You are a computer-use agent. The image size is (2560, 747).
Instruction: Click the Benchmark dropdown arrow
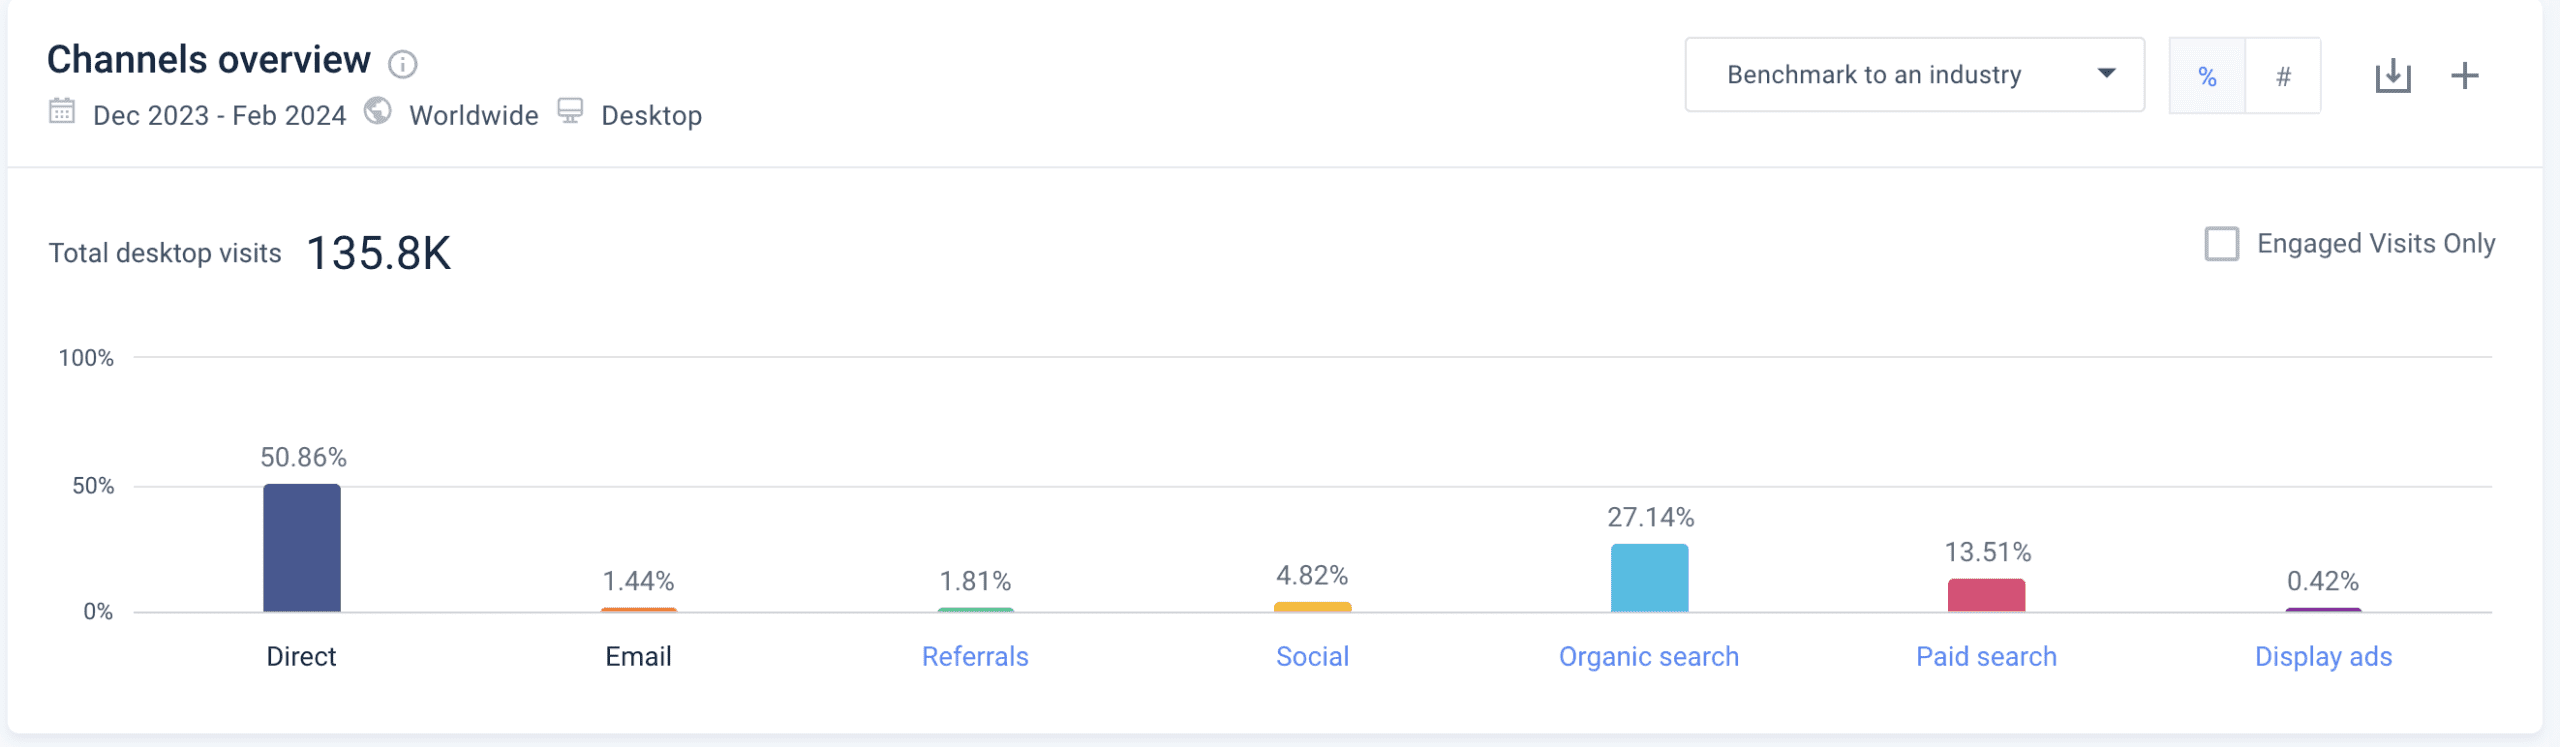click(2106, 74)
